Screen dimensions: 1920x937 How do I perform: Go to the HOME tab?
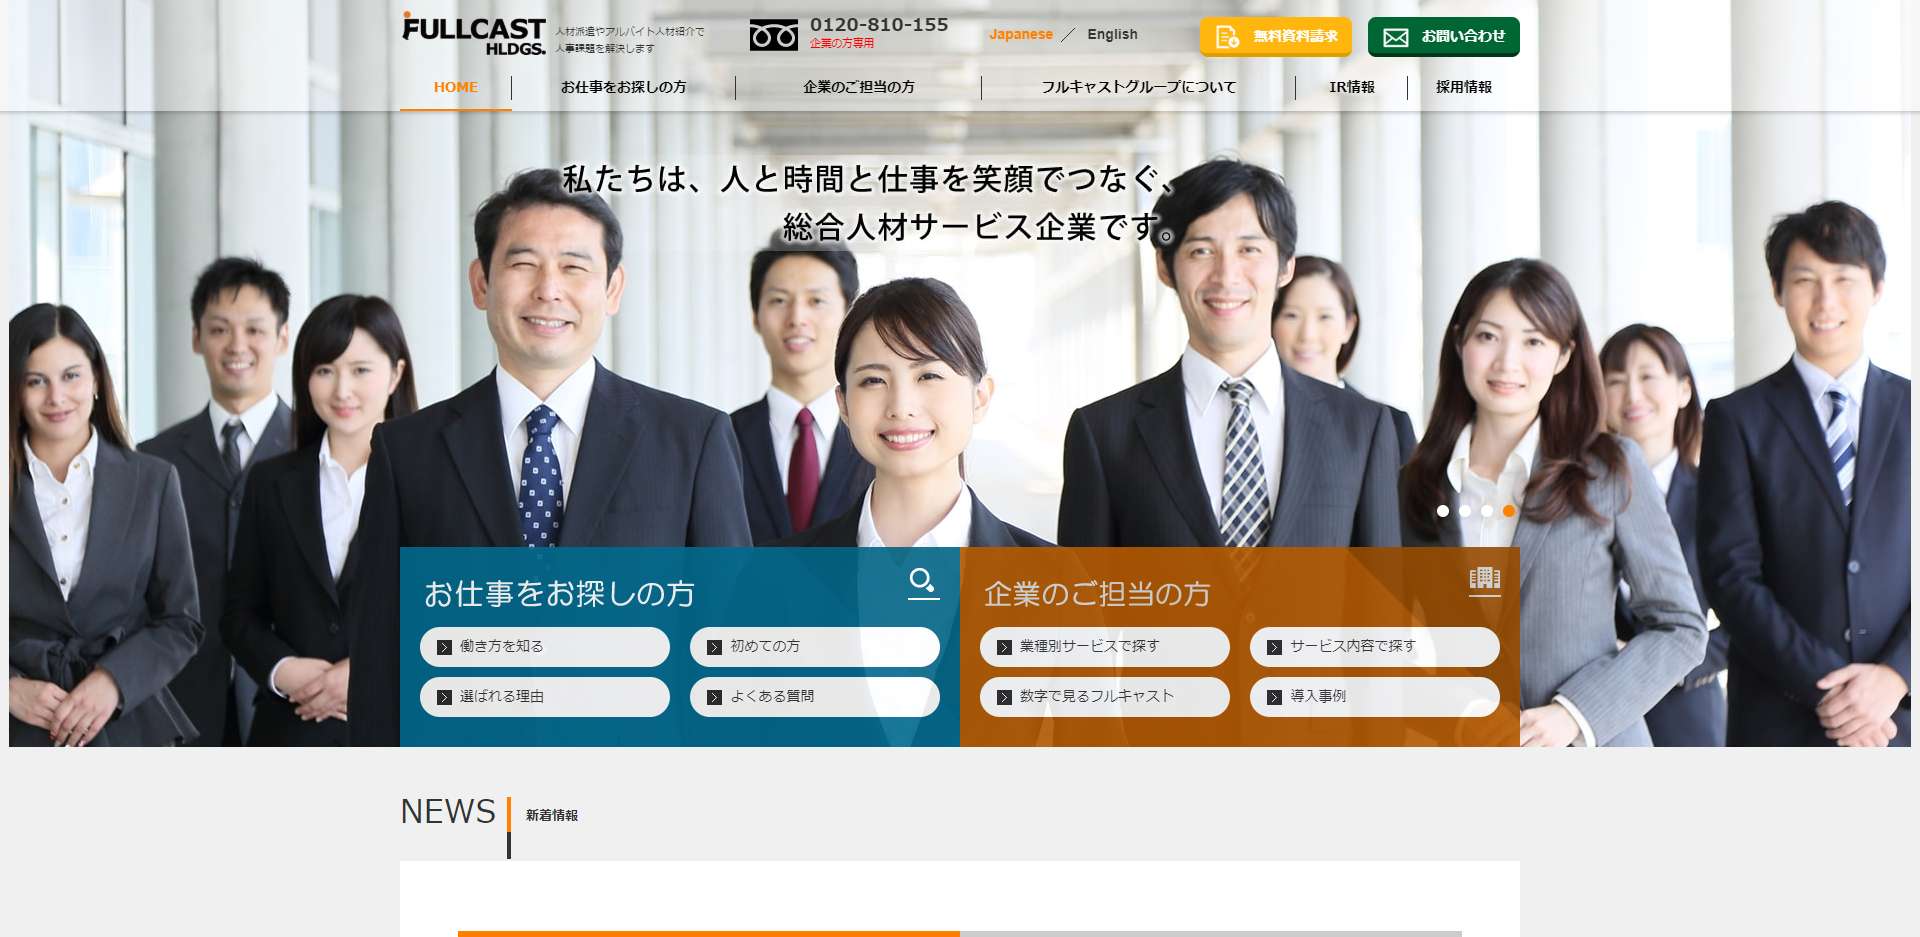455,87
